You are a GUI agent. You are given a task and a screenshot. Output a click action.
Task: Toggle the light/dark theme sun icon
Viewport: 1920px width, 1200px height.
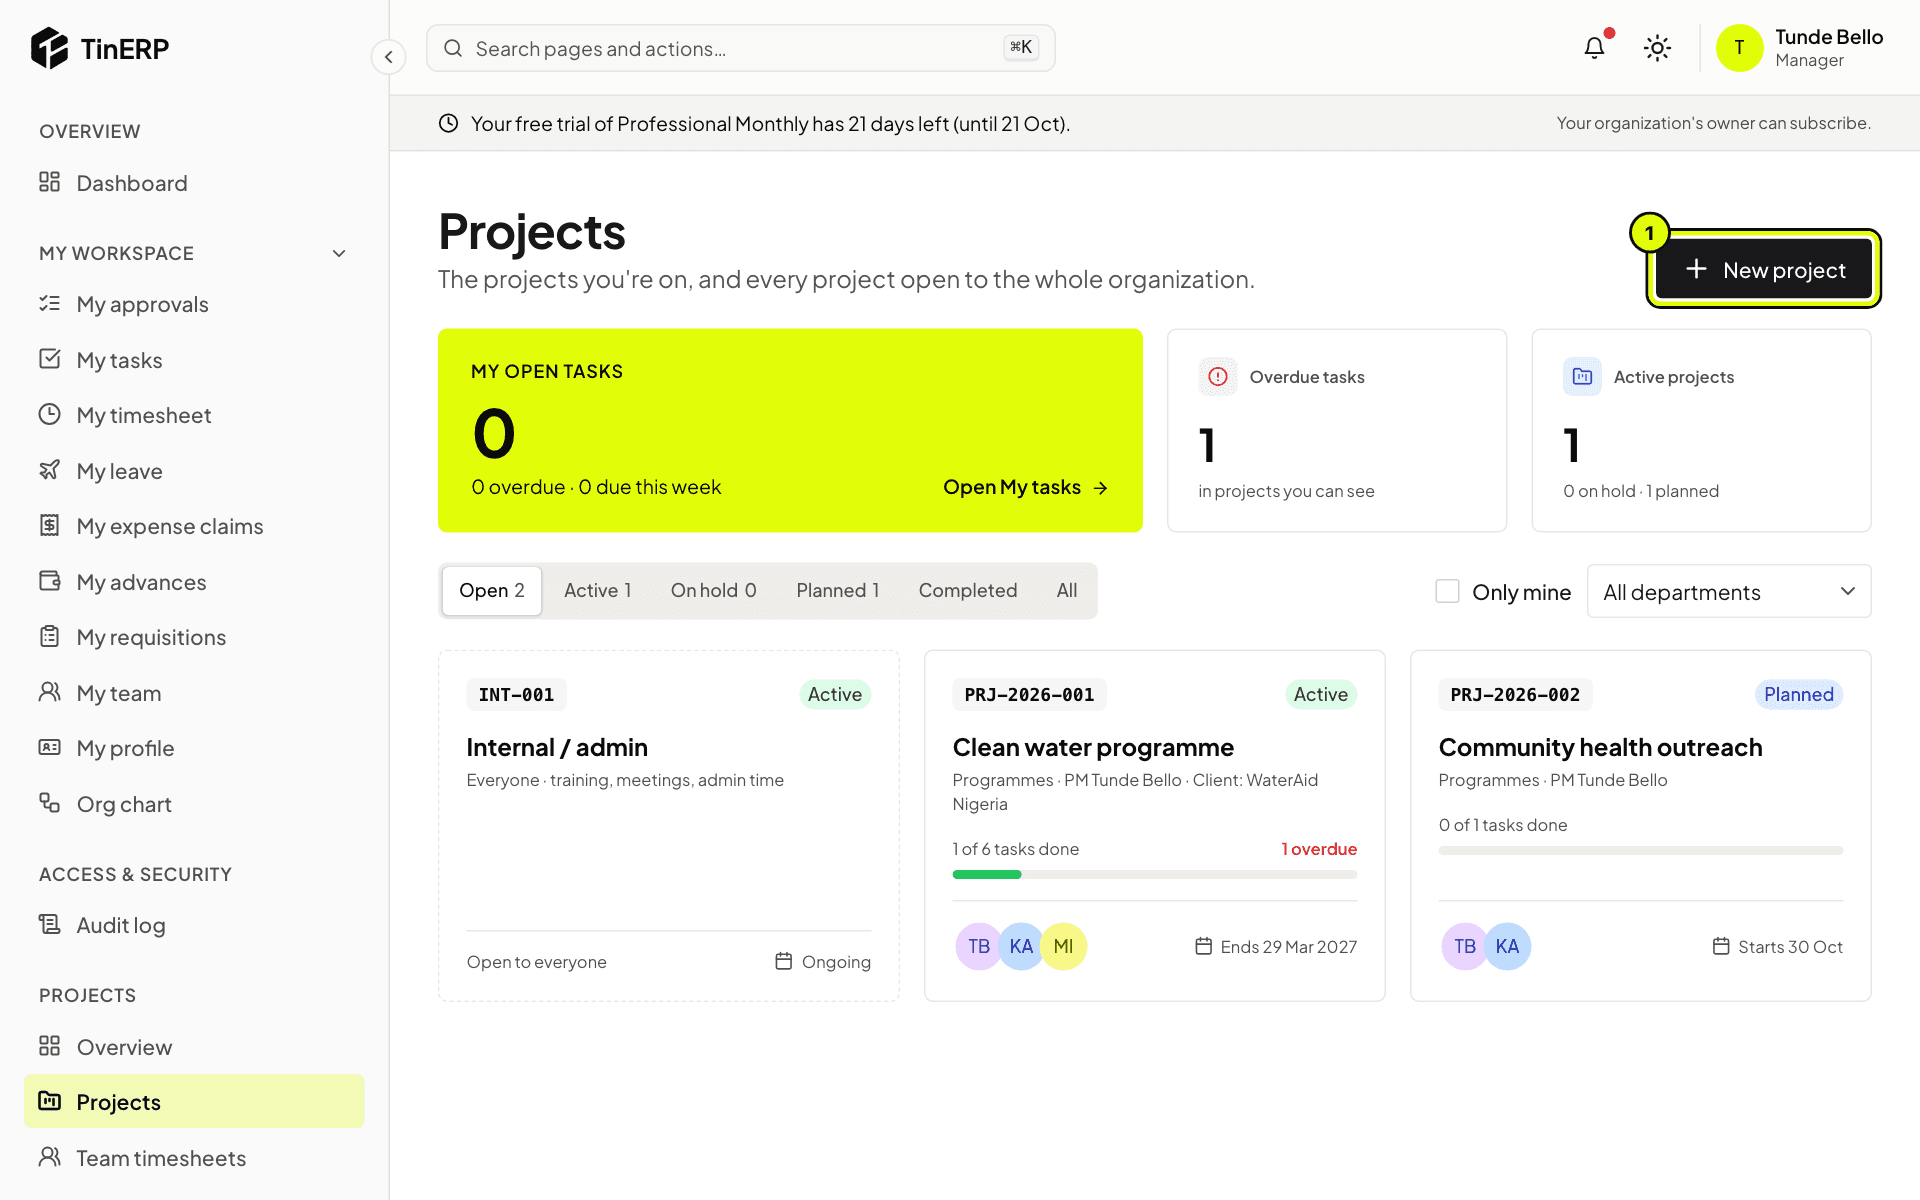(1657, 48)
